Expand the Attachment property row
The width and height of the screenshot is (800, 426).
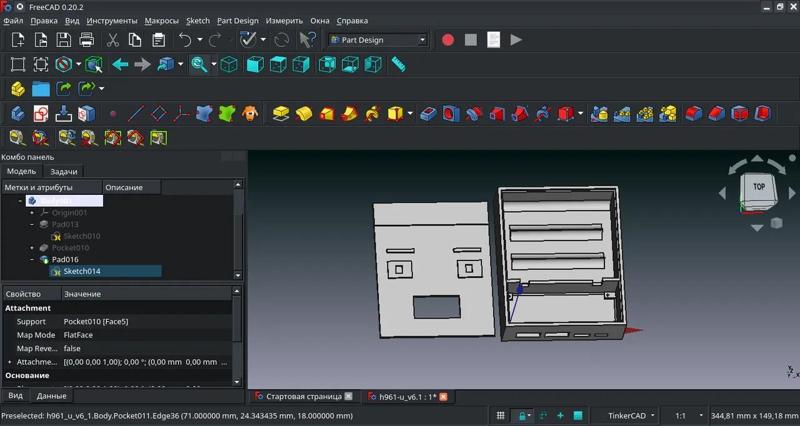tap(10, 361)
